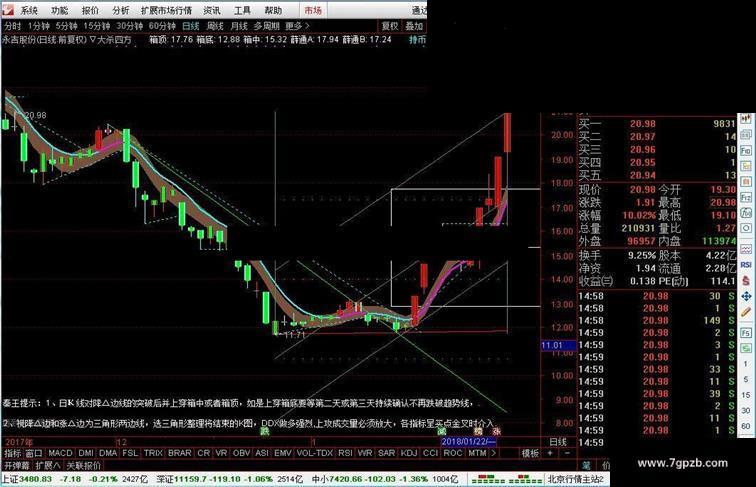Select the 60 minute sidebar shortcut
756x487 pixels.
(x=746, y=426)
